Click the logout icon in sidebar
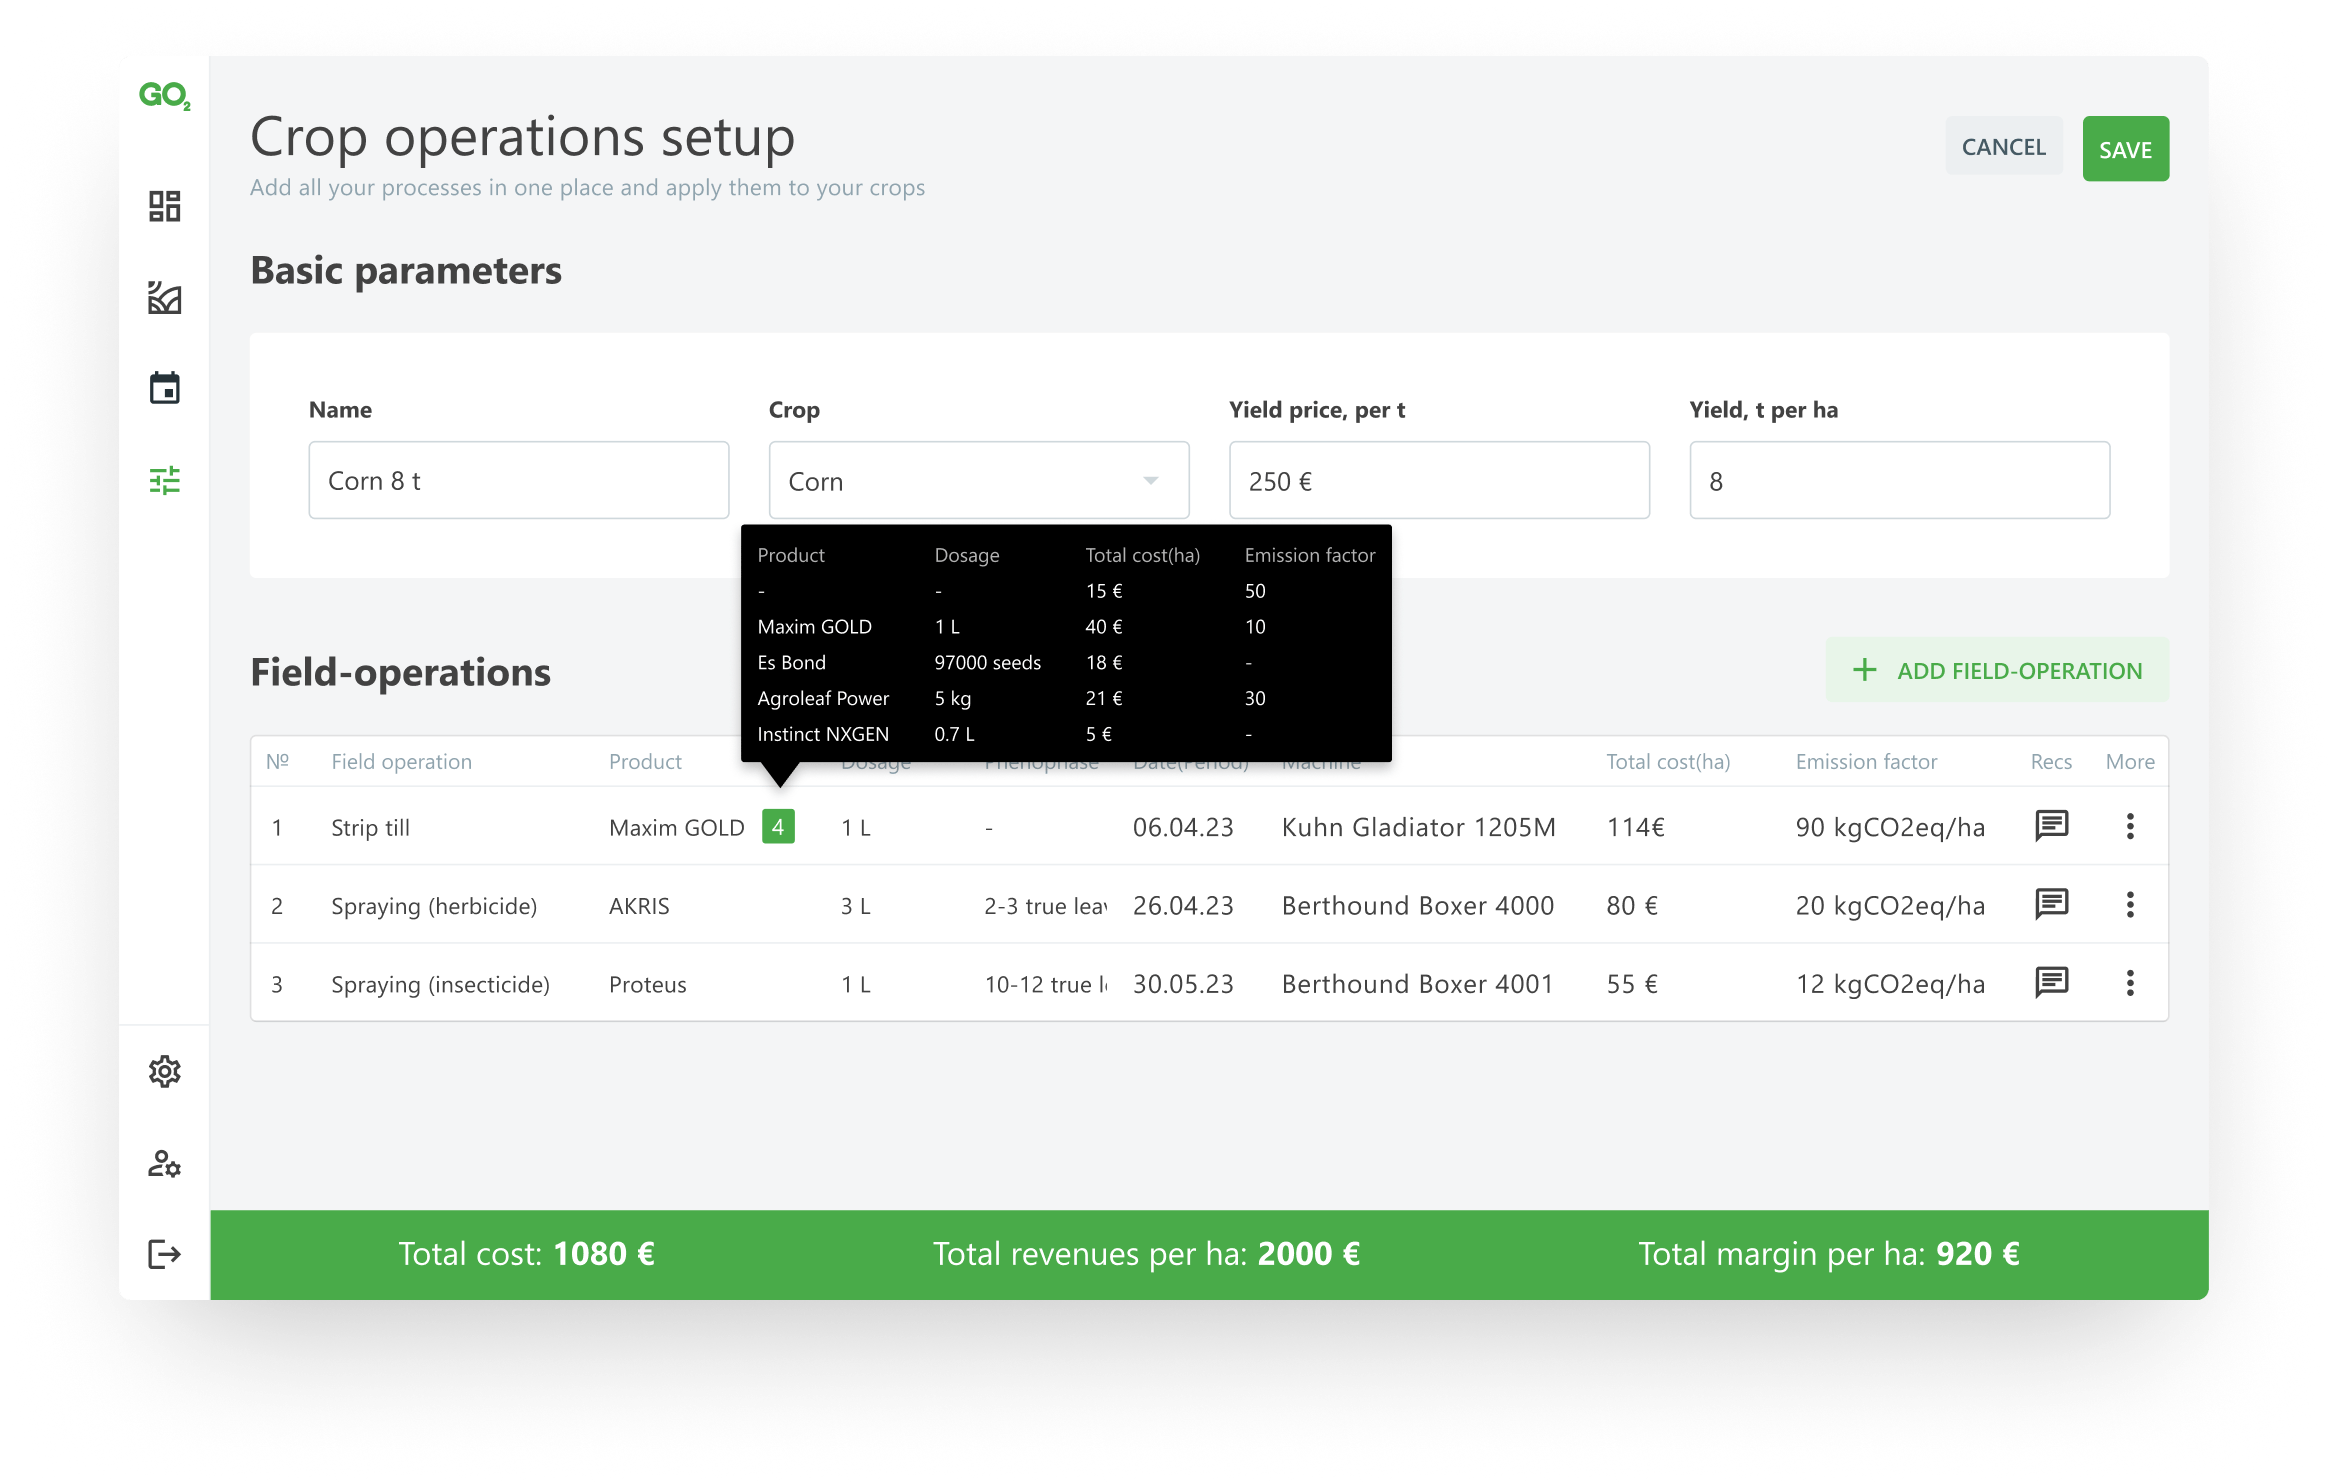The width and height of the screenshot is (2328, 1482). coord(164,1253)
